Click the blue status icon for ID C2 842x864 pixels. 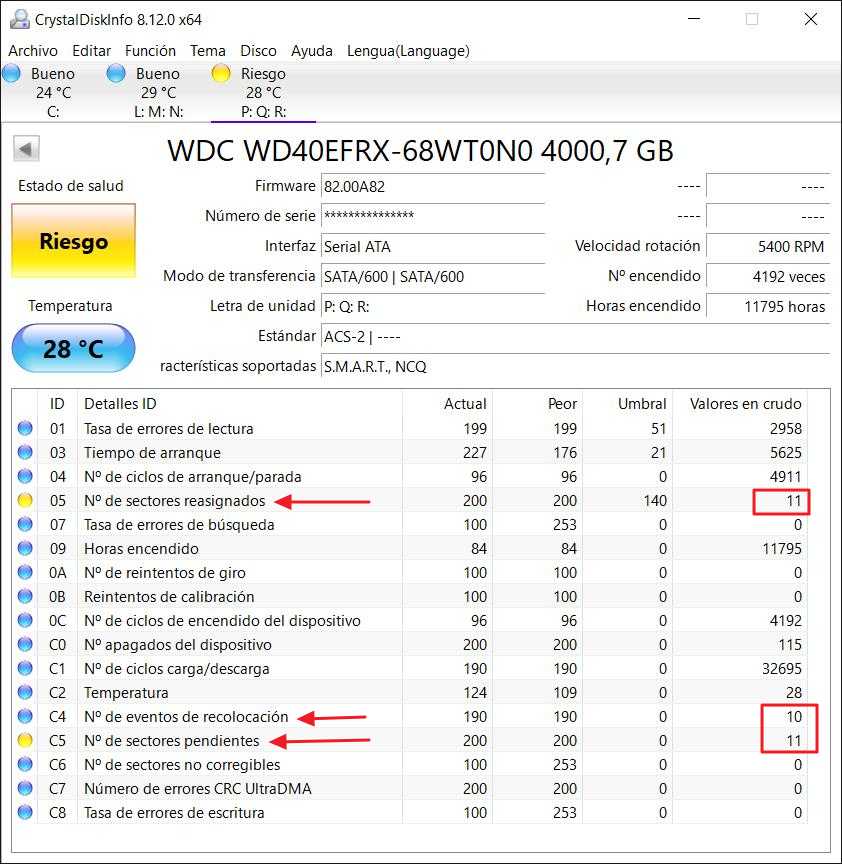25,692
